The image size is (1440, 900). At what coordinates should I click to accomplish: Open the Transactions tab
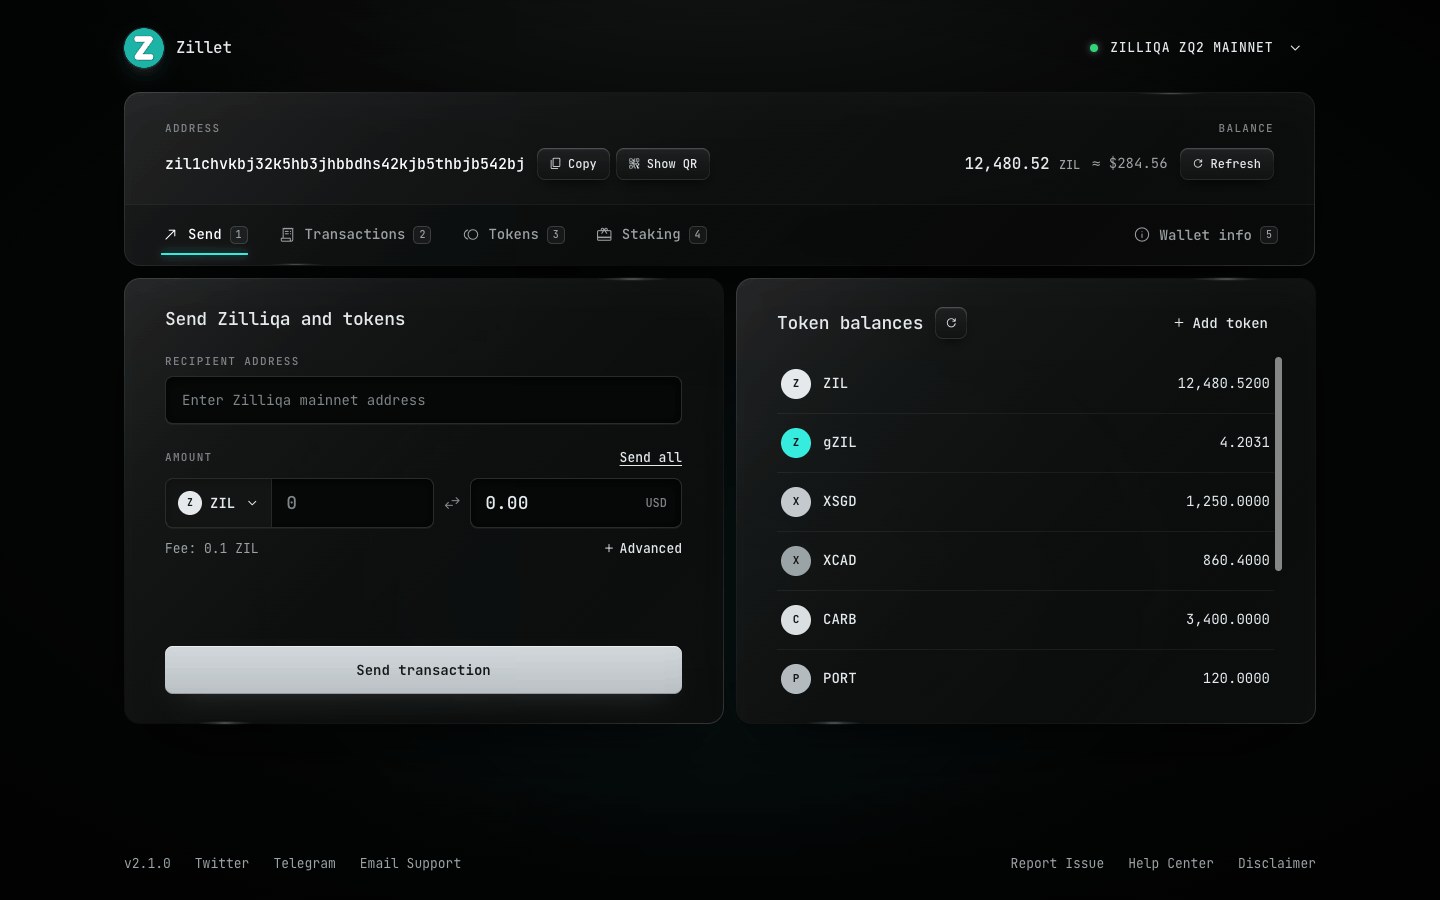click(355, 235)
